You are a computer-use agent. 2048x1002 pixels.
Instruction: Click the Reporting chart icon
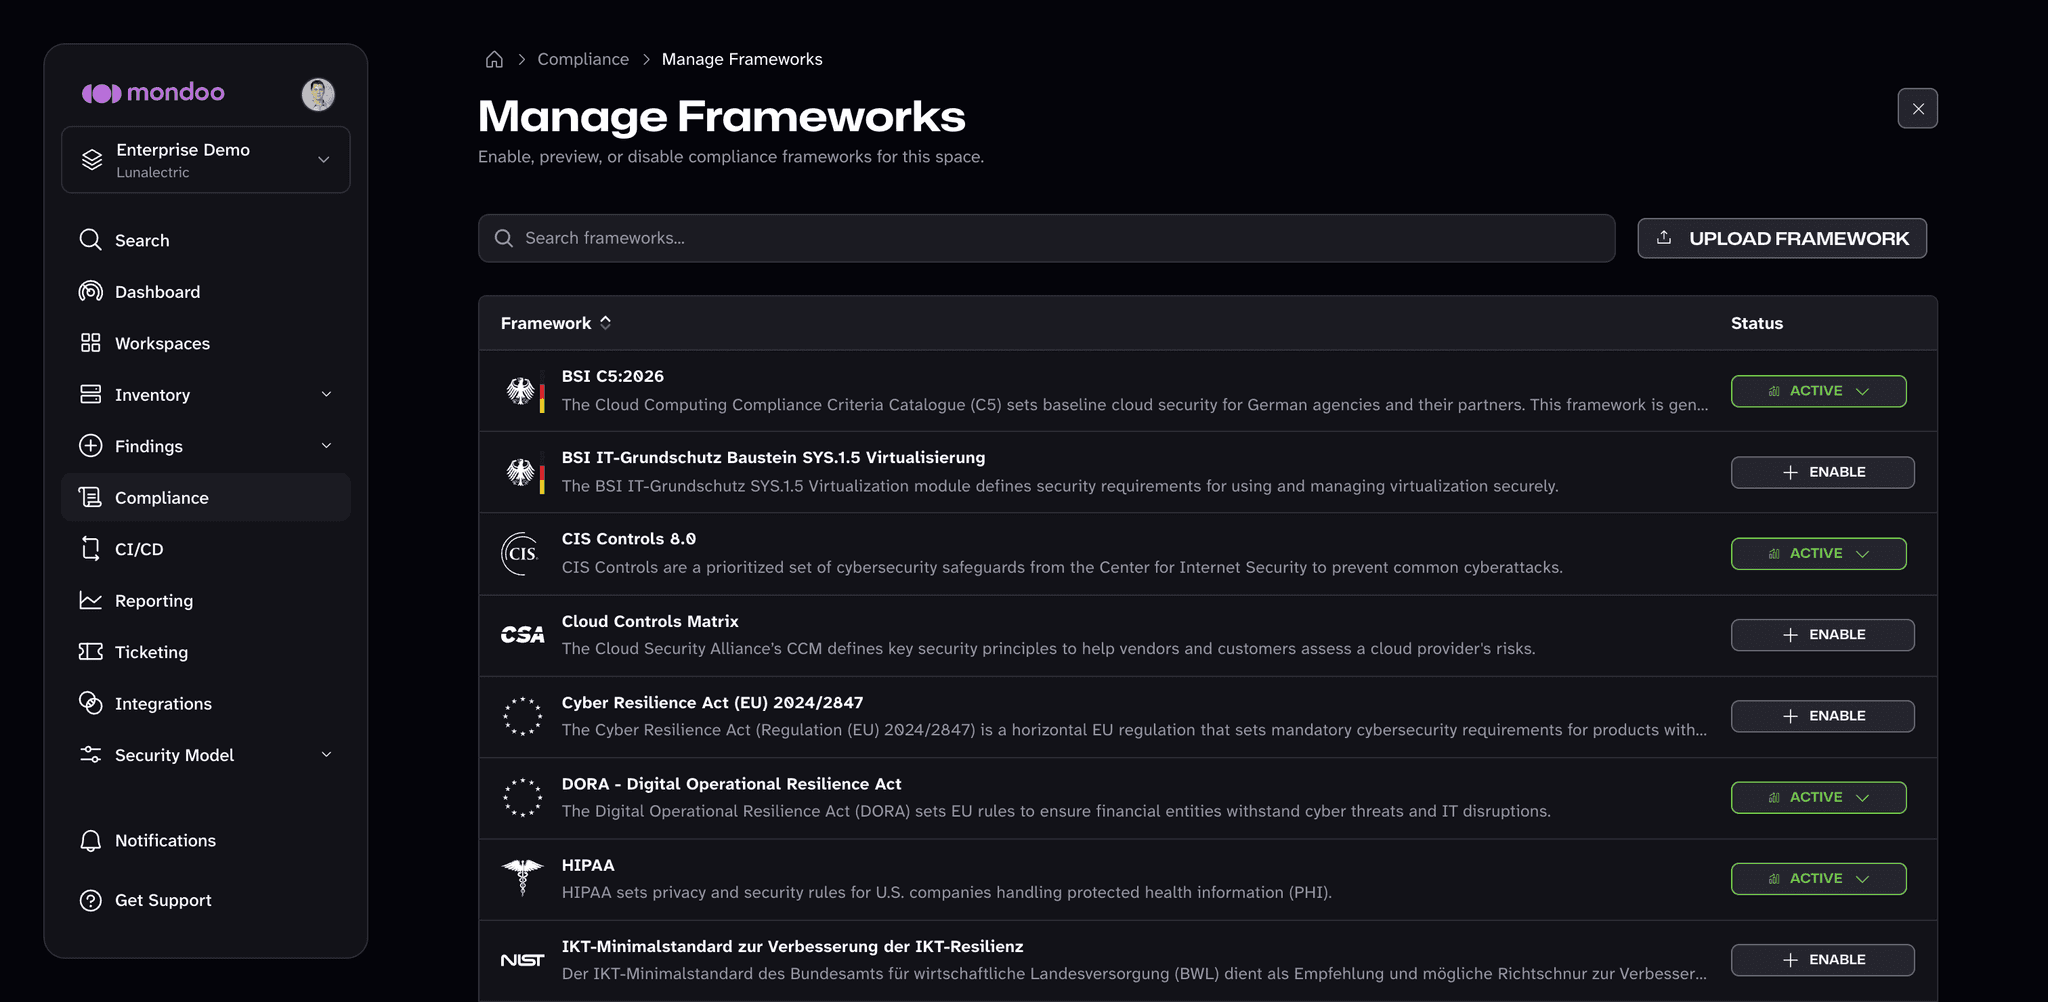(90, 600)
